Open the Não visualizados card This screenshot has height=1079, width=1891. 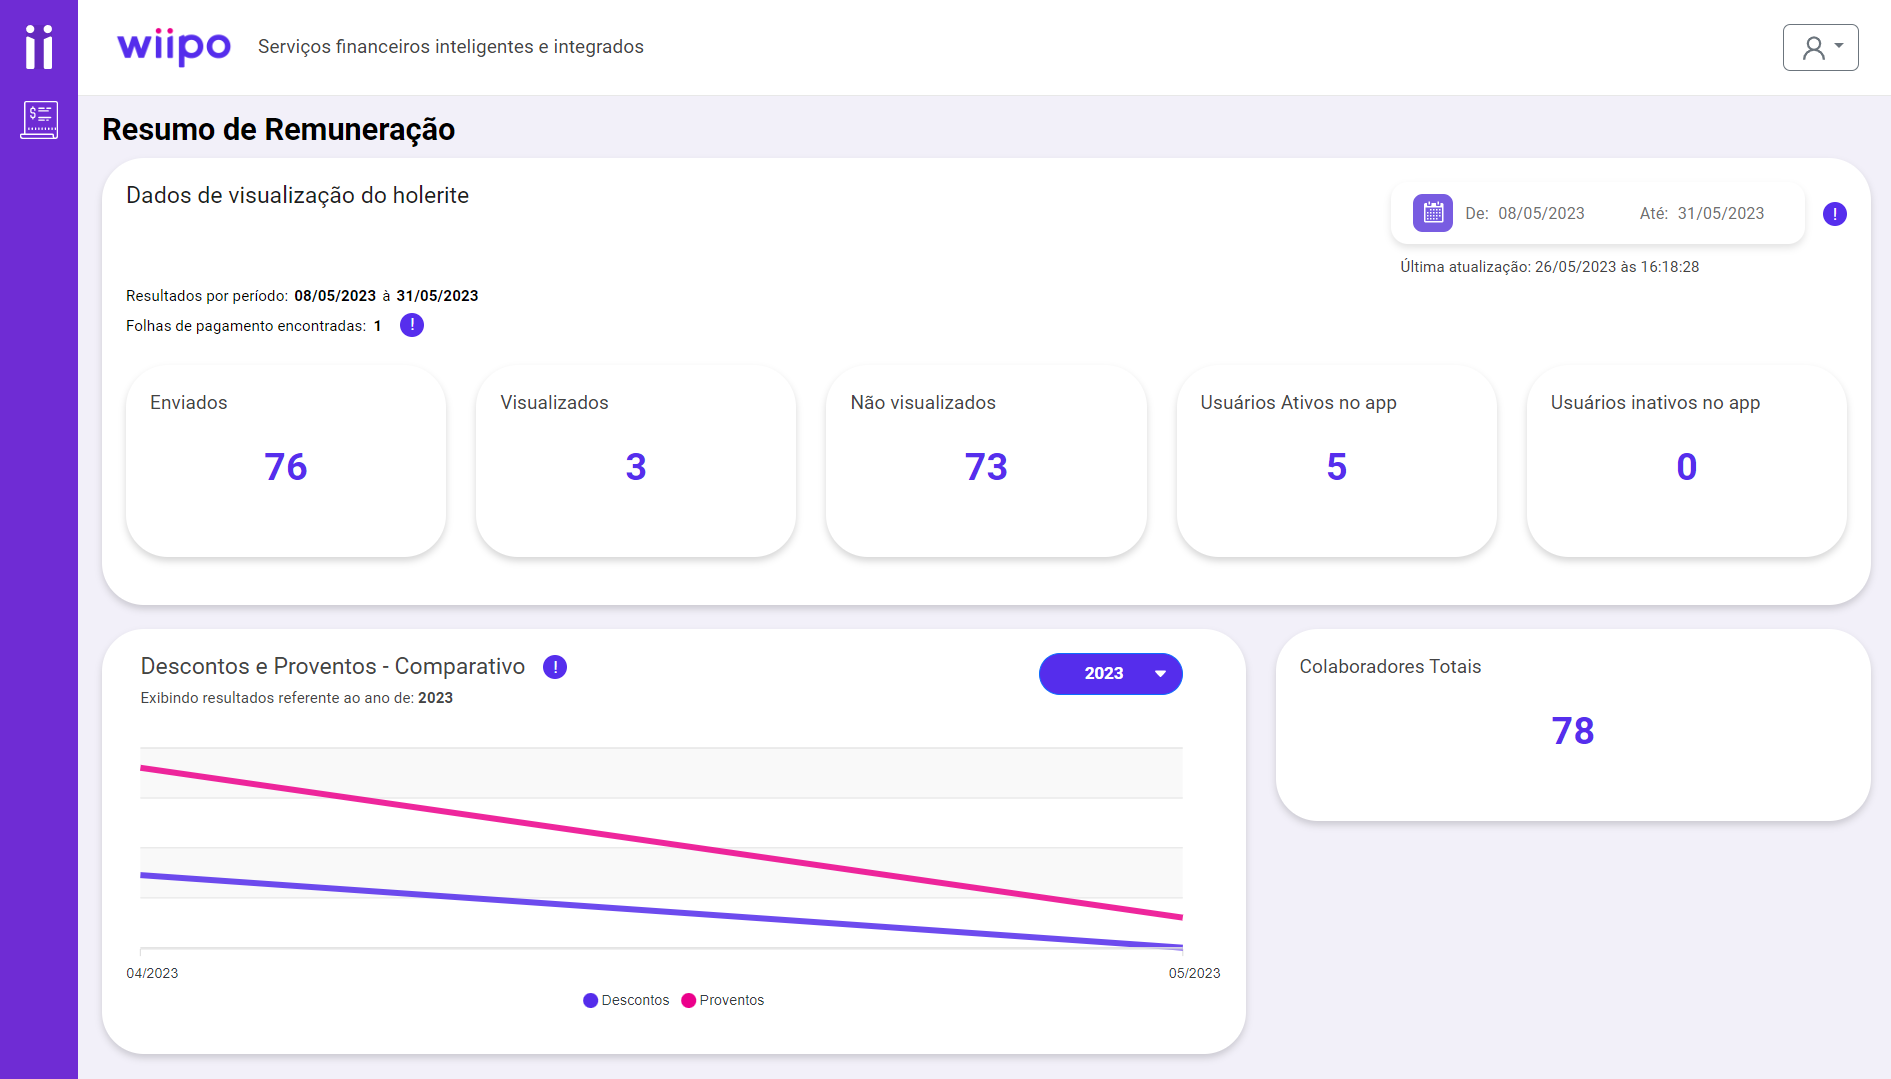pos(986,461)
